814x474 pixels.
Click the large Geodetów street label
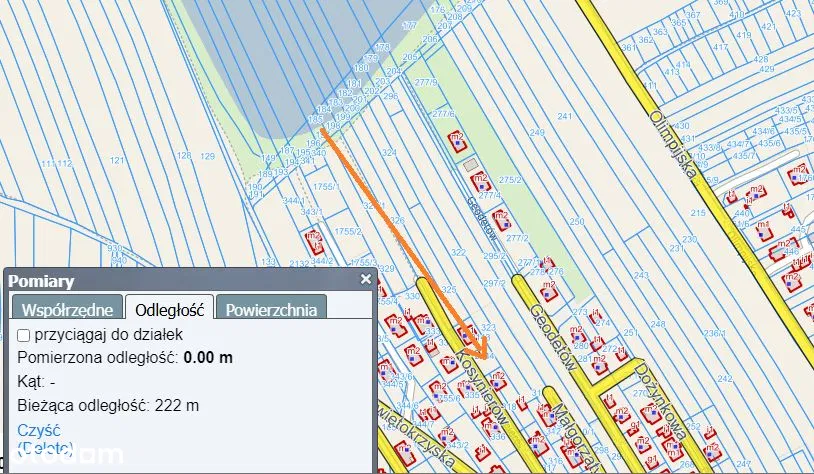[553, 337]
